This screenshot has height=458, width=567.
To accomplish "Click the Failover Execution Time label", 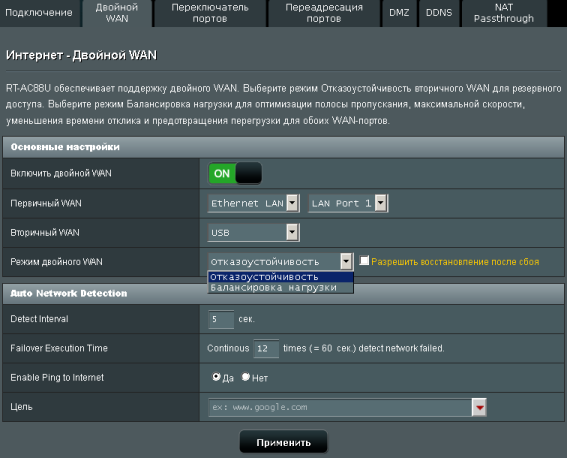I will [59, 348].
